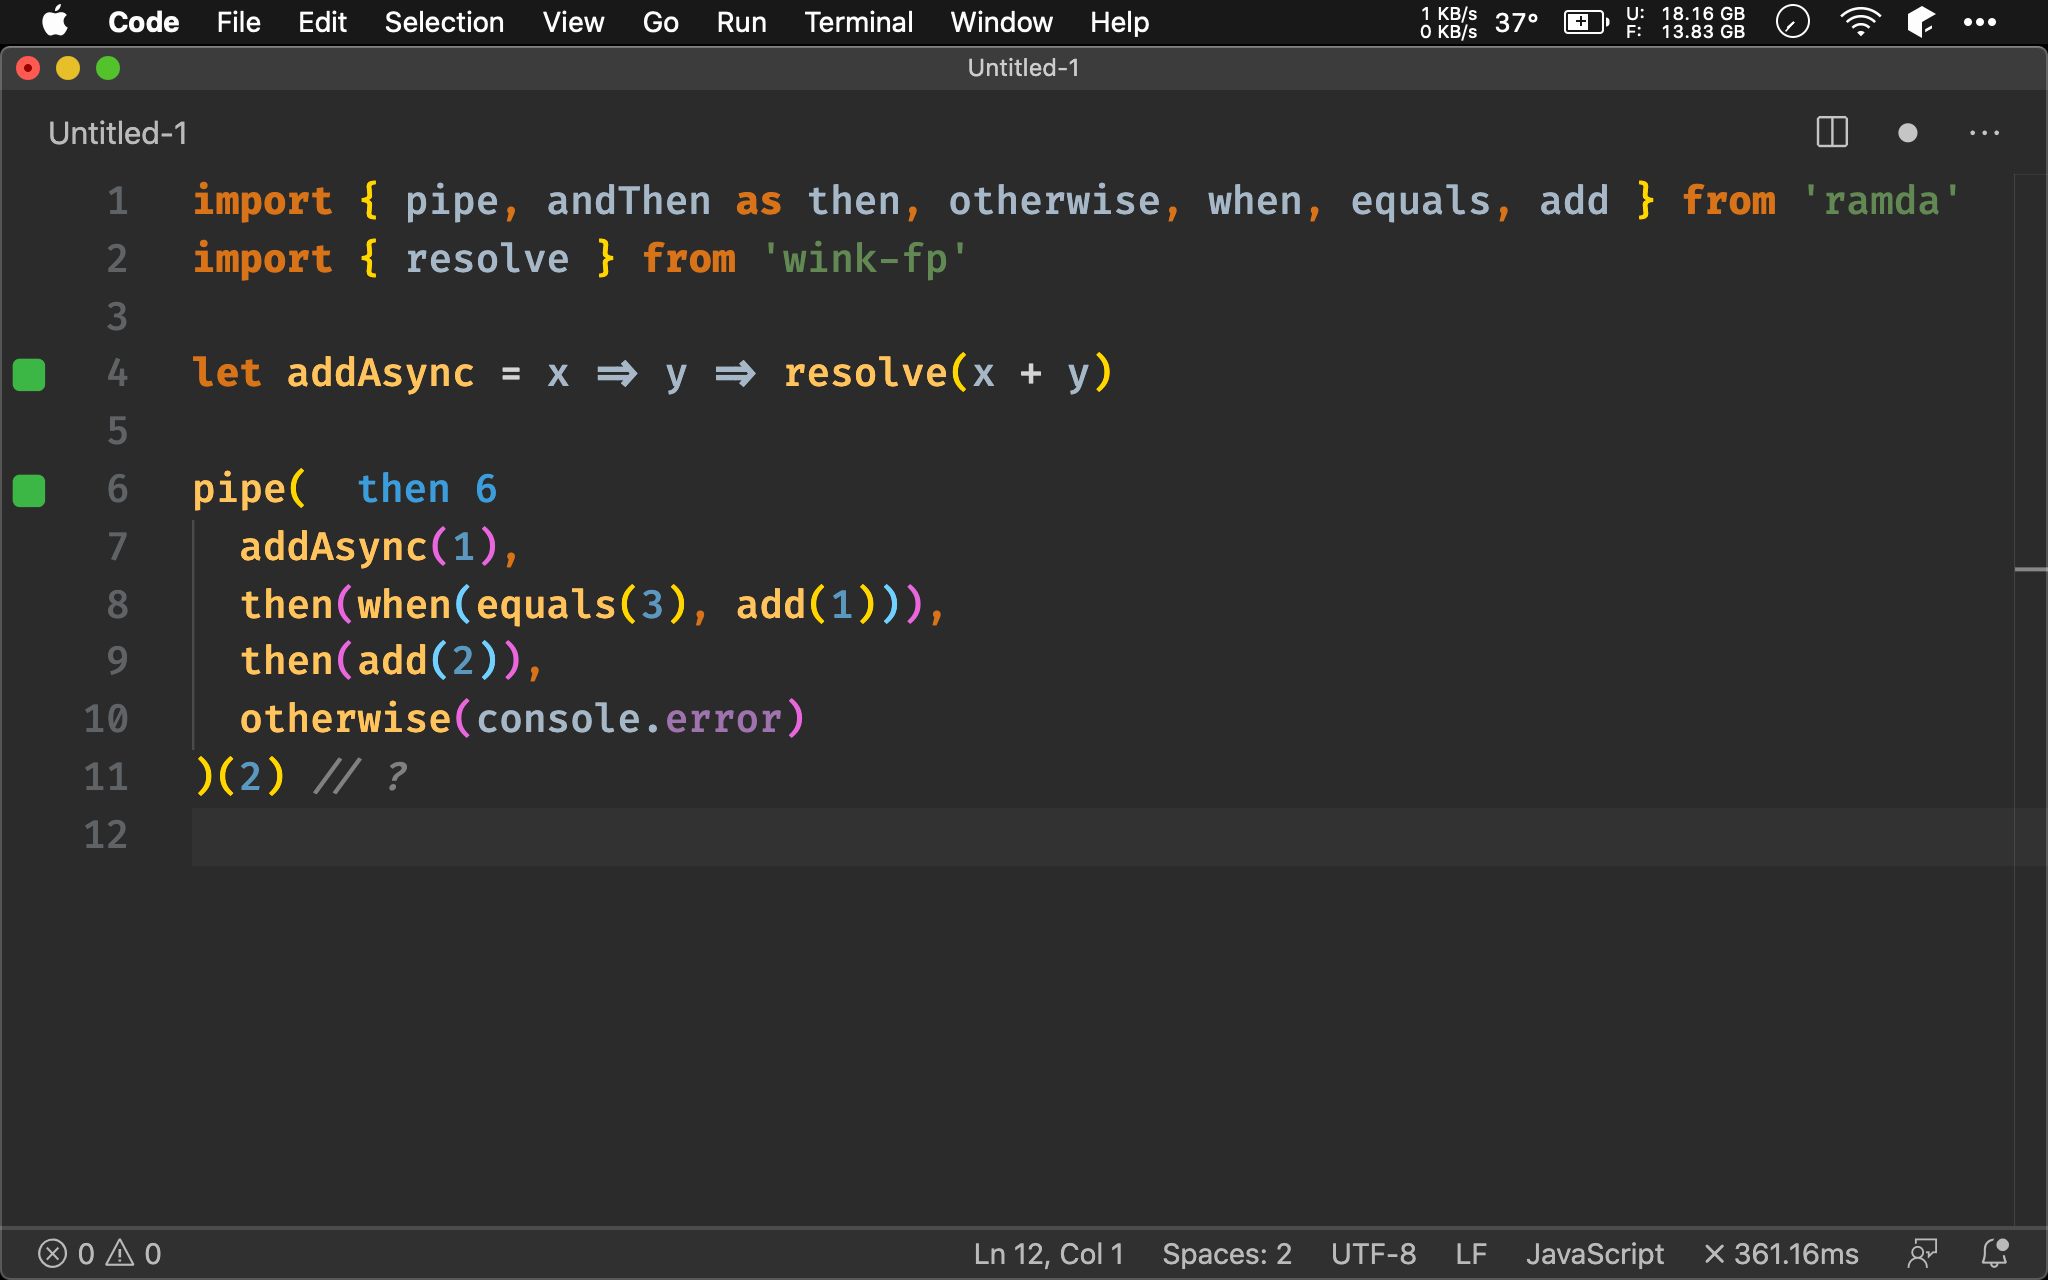Click the LF end-of-line selector

pyautogui.click(x=1471, y=1253)
